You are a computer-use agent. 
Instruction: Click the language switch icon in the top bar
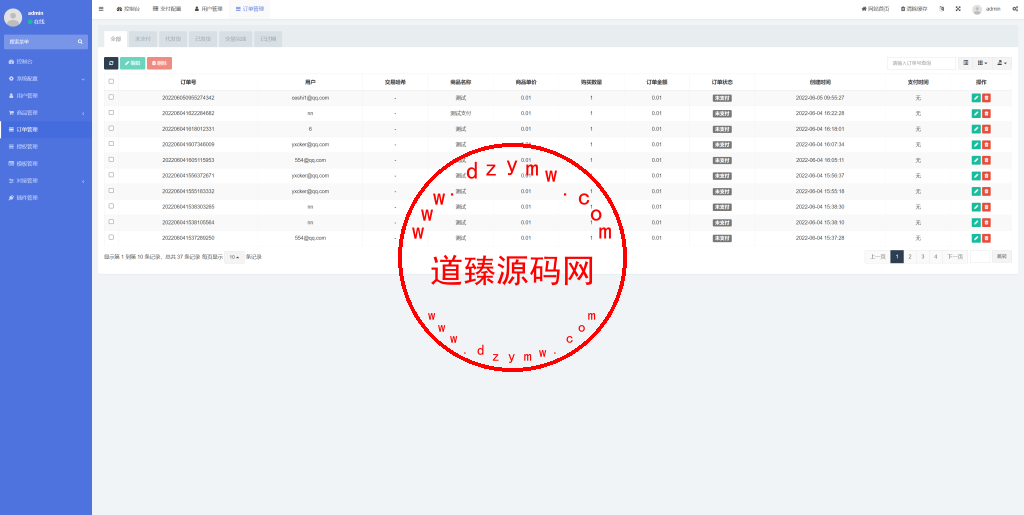[941, 9]
